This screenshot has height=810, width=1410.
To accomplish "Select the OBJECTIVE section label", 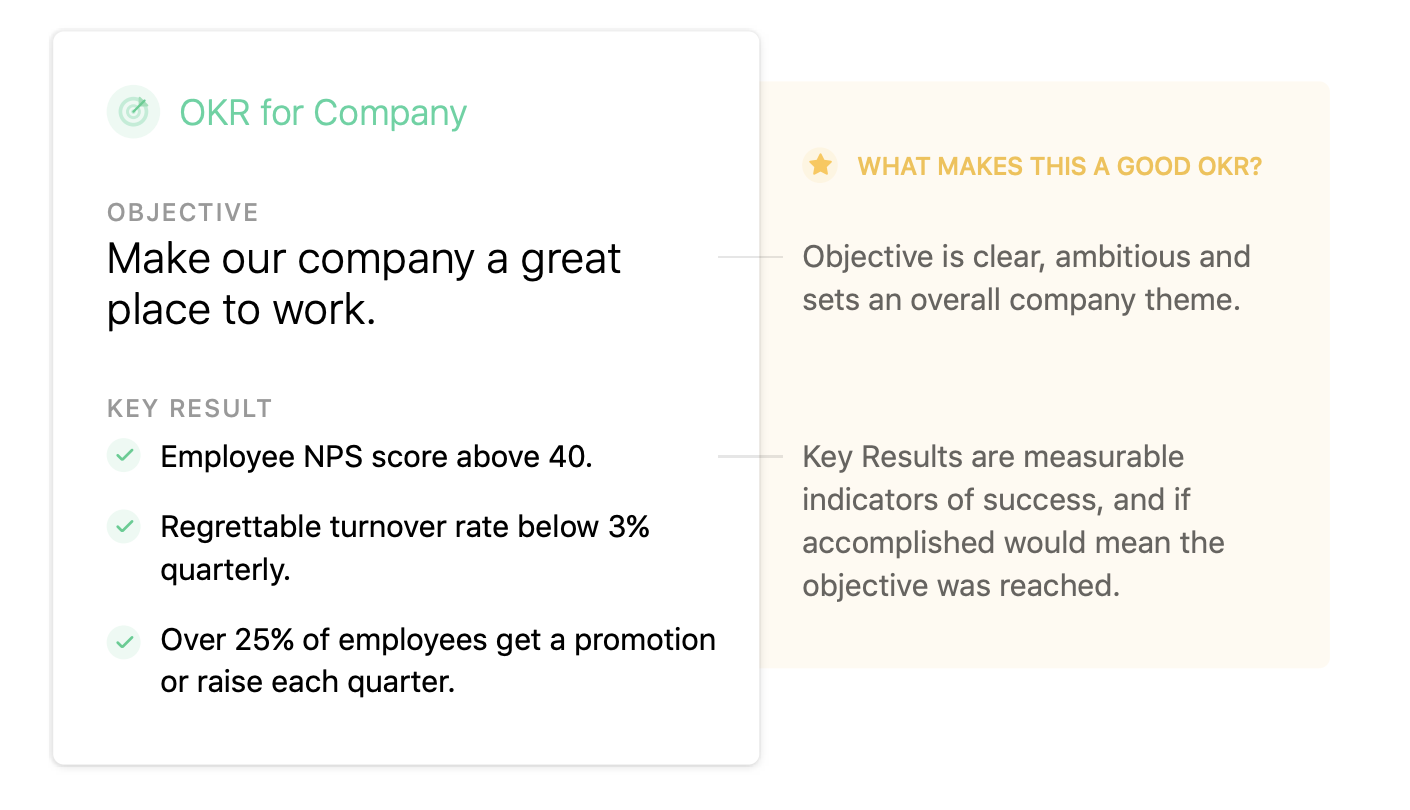I will click(x=183, y=212).
